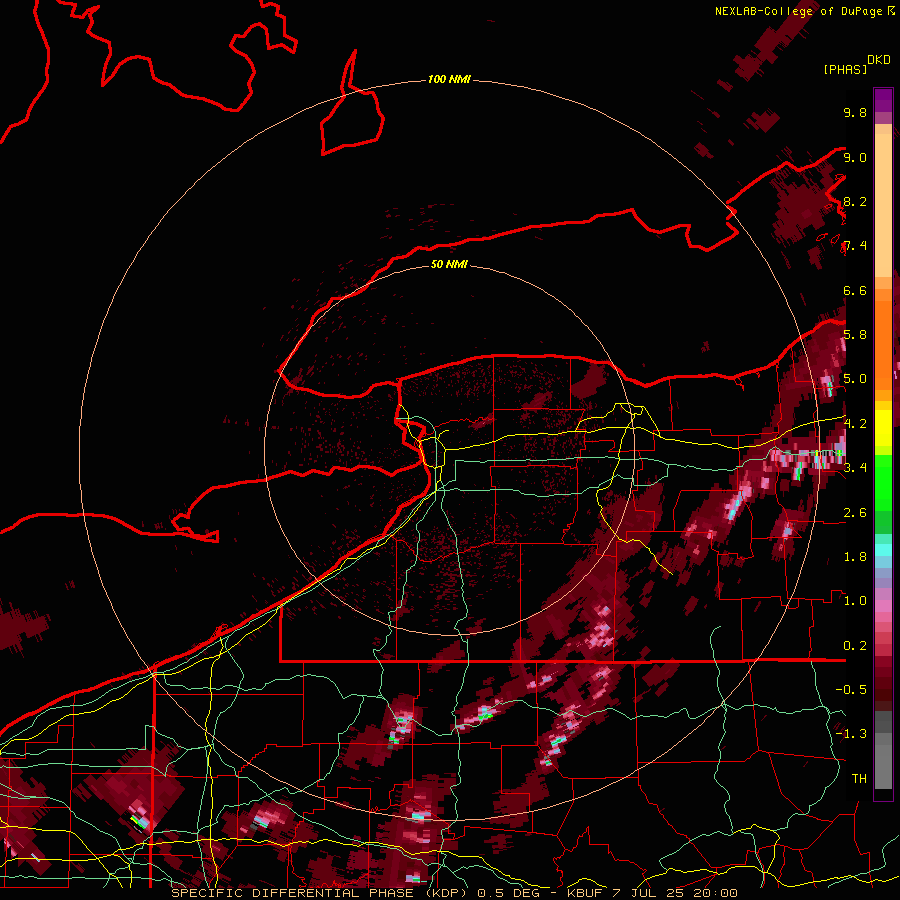Click the 1.0 scale value
The image size is (900, 900).
tap(855, 601)
